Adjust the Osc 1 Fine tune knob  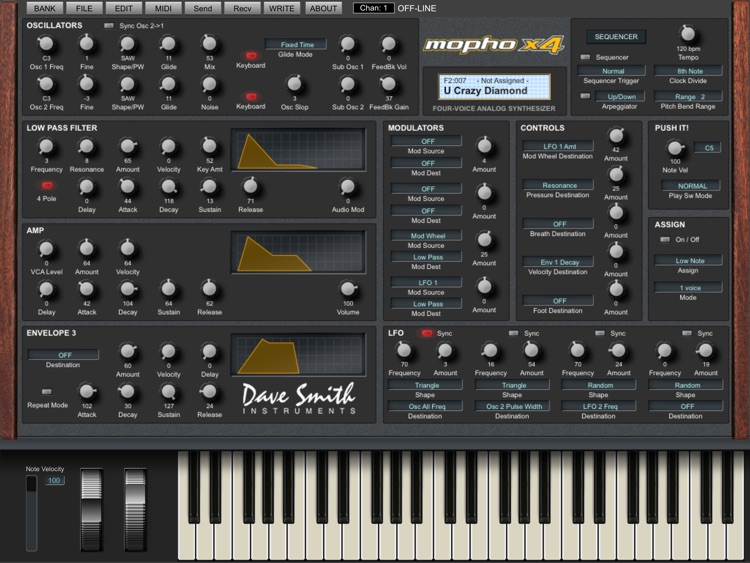pyautogui.click(x=87, y=43)
